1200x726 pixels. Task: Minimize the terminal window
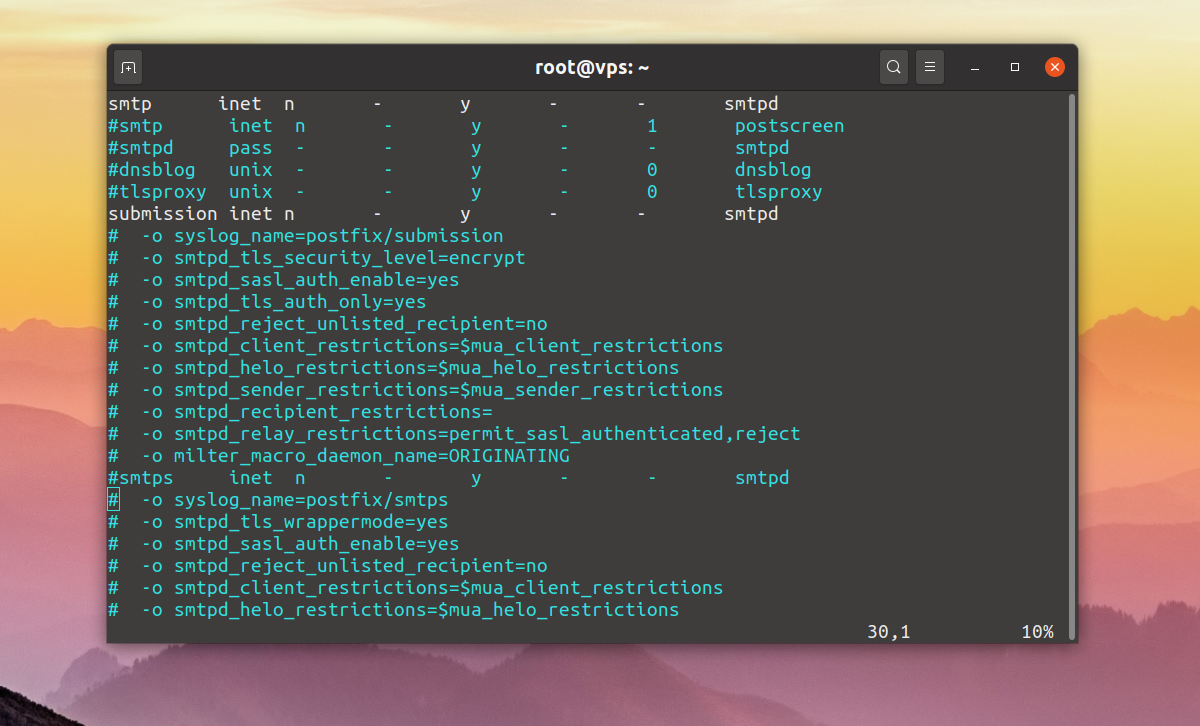[976, 67]
